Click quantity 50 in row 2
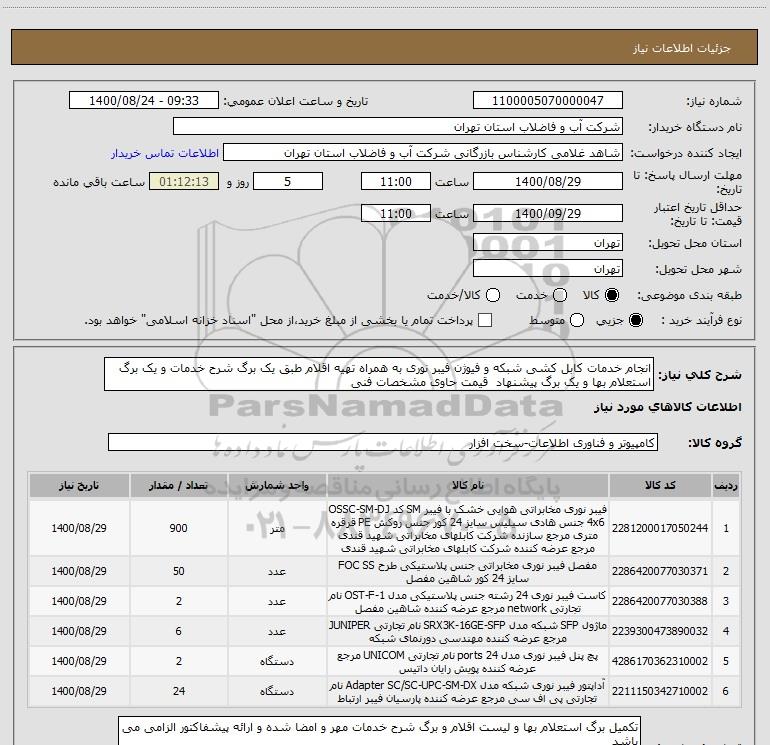770x745 pixels. click(178, 571)
